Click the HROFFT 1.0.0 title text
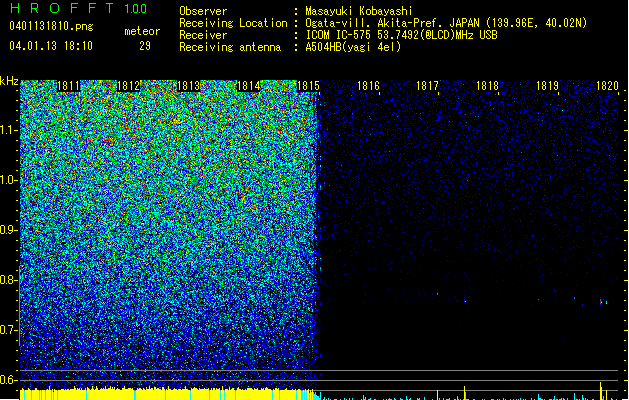 (78, 8)
